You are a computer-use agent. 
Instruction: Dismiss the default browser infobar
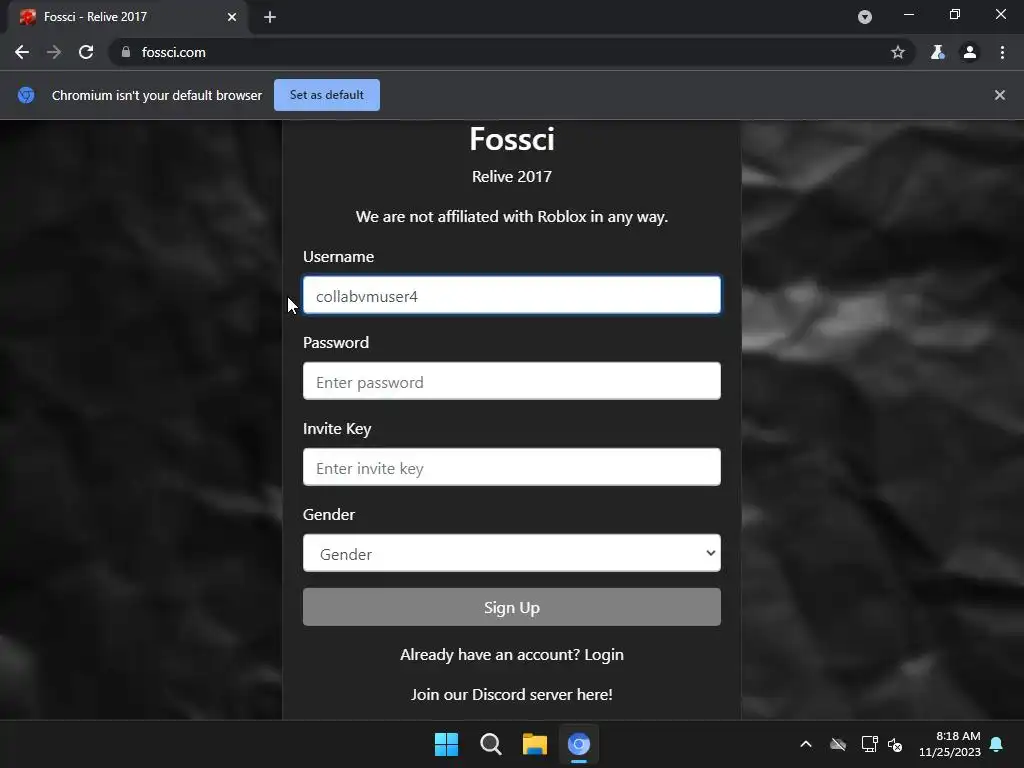999,95
